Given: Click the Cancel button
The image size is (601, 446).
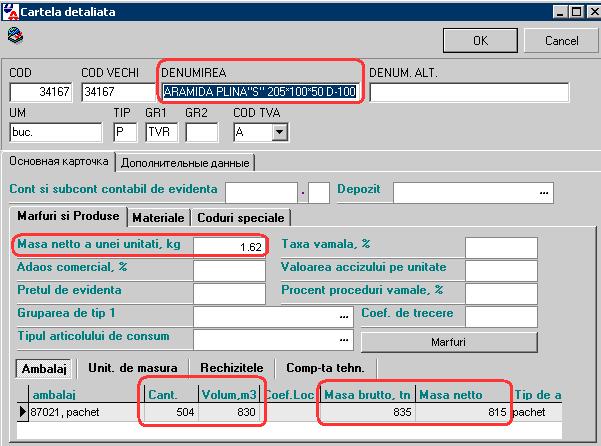Looking at the screenshot, I should tap(562, 41).
